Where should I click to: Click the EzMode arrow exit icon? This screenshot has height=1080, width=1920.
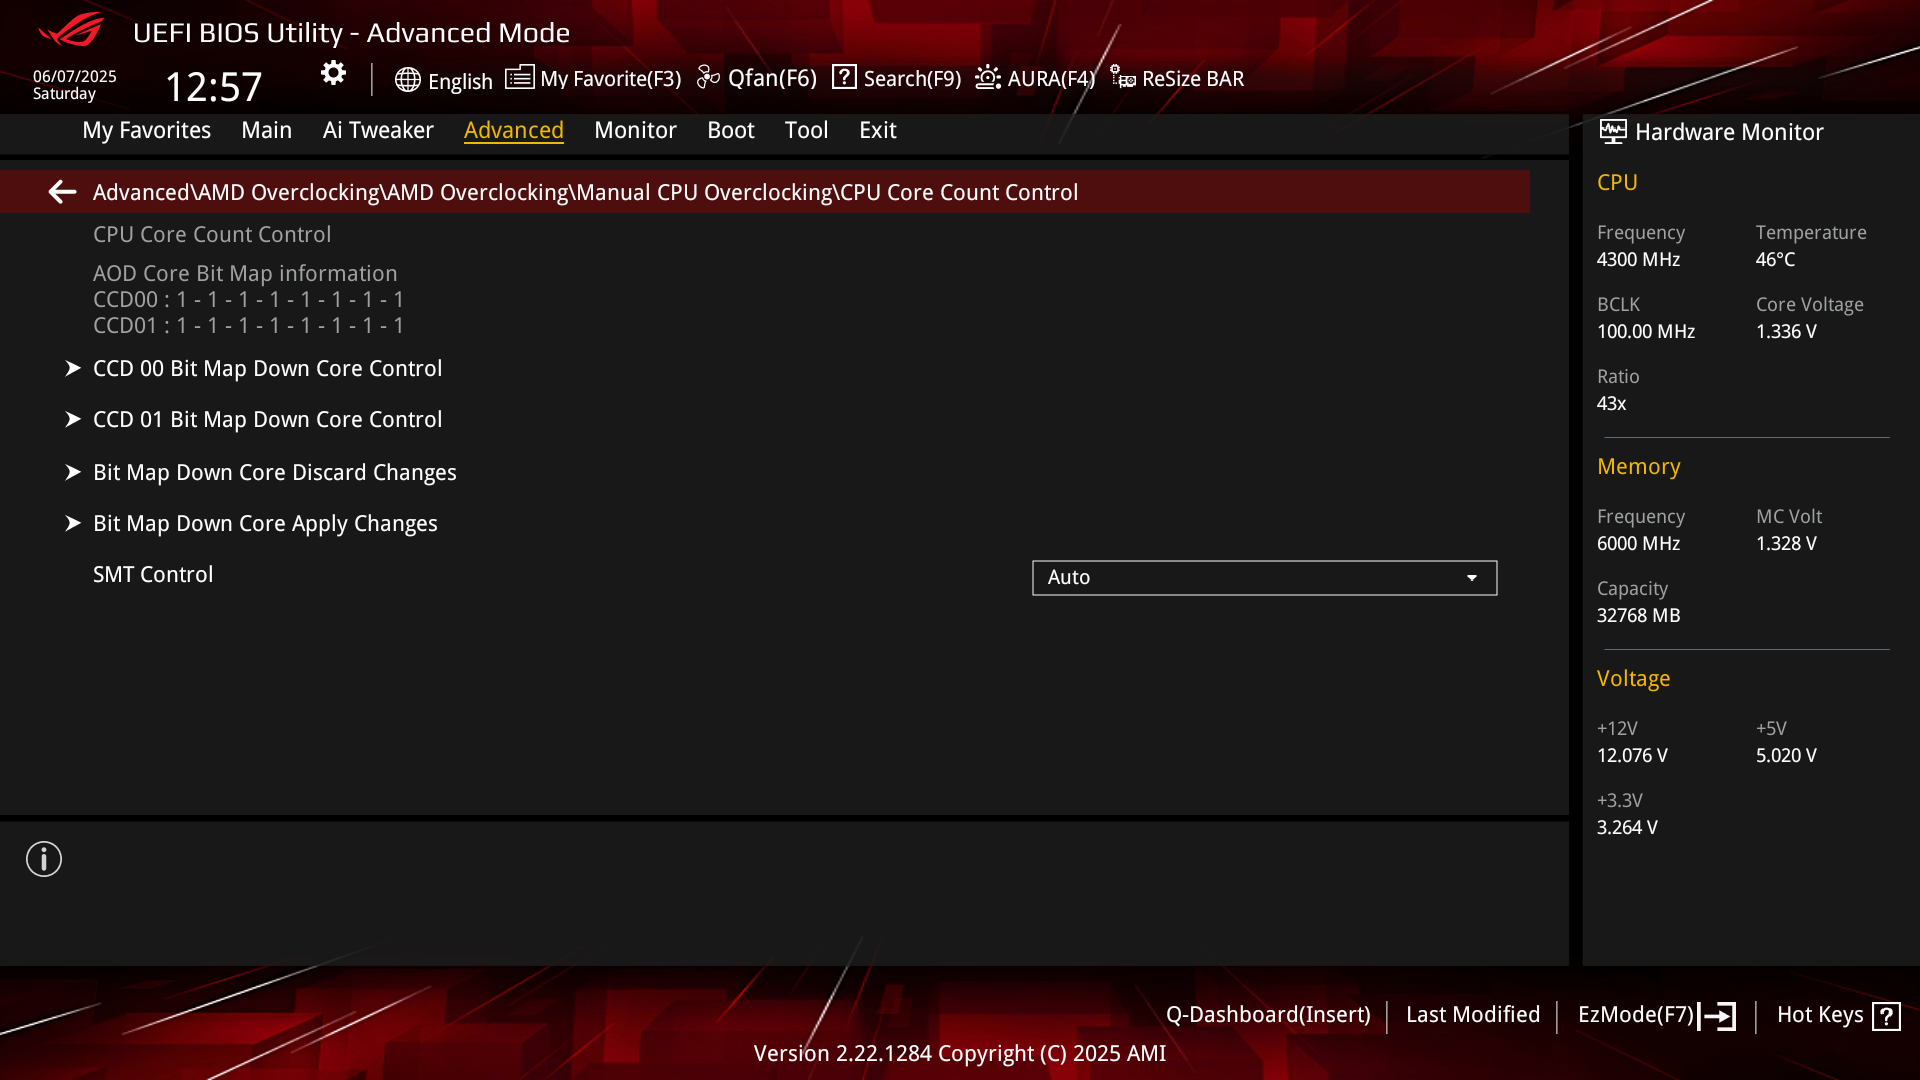(1717, 1016)
